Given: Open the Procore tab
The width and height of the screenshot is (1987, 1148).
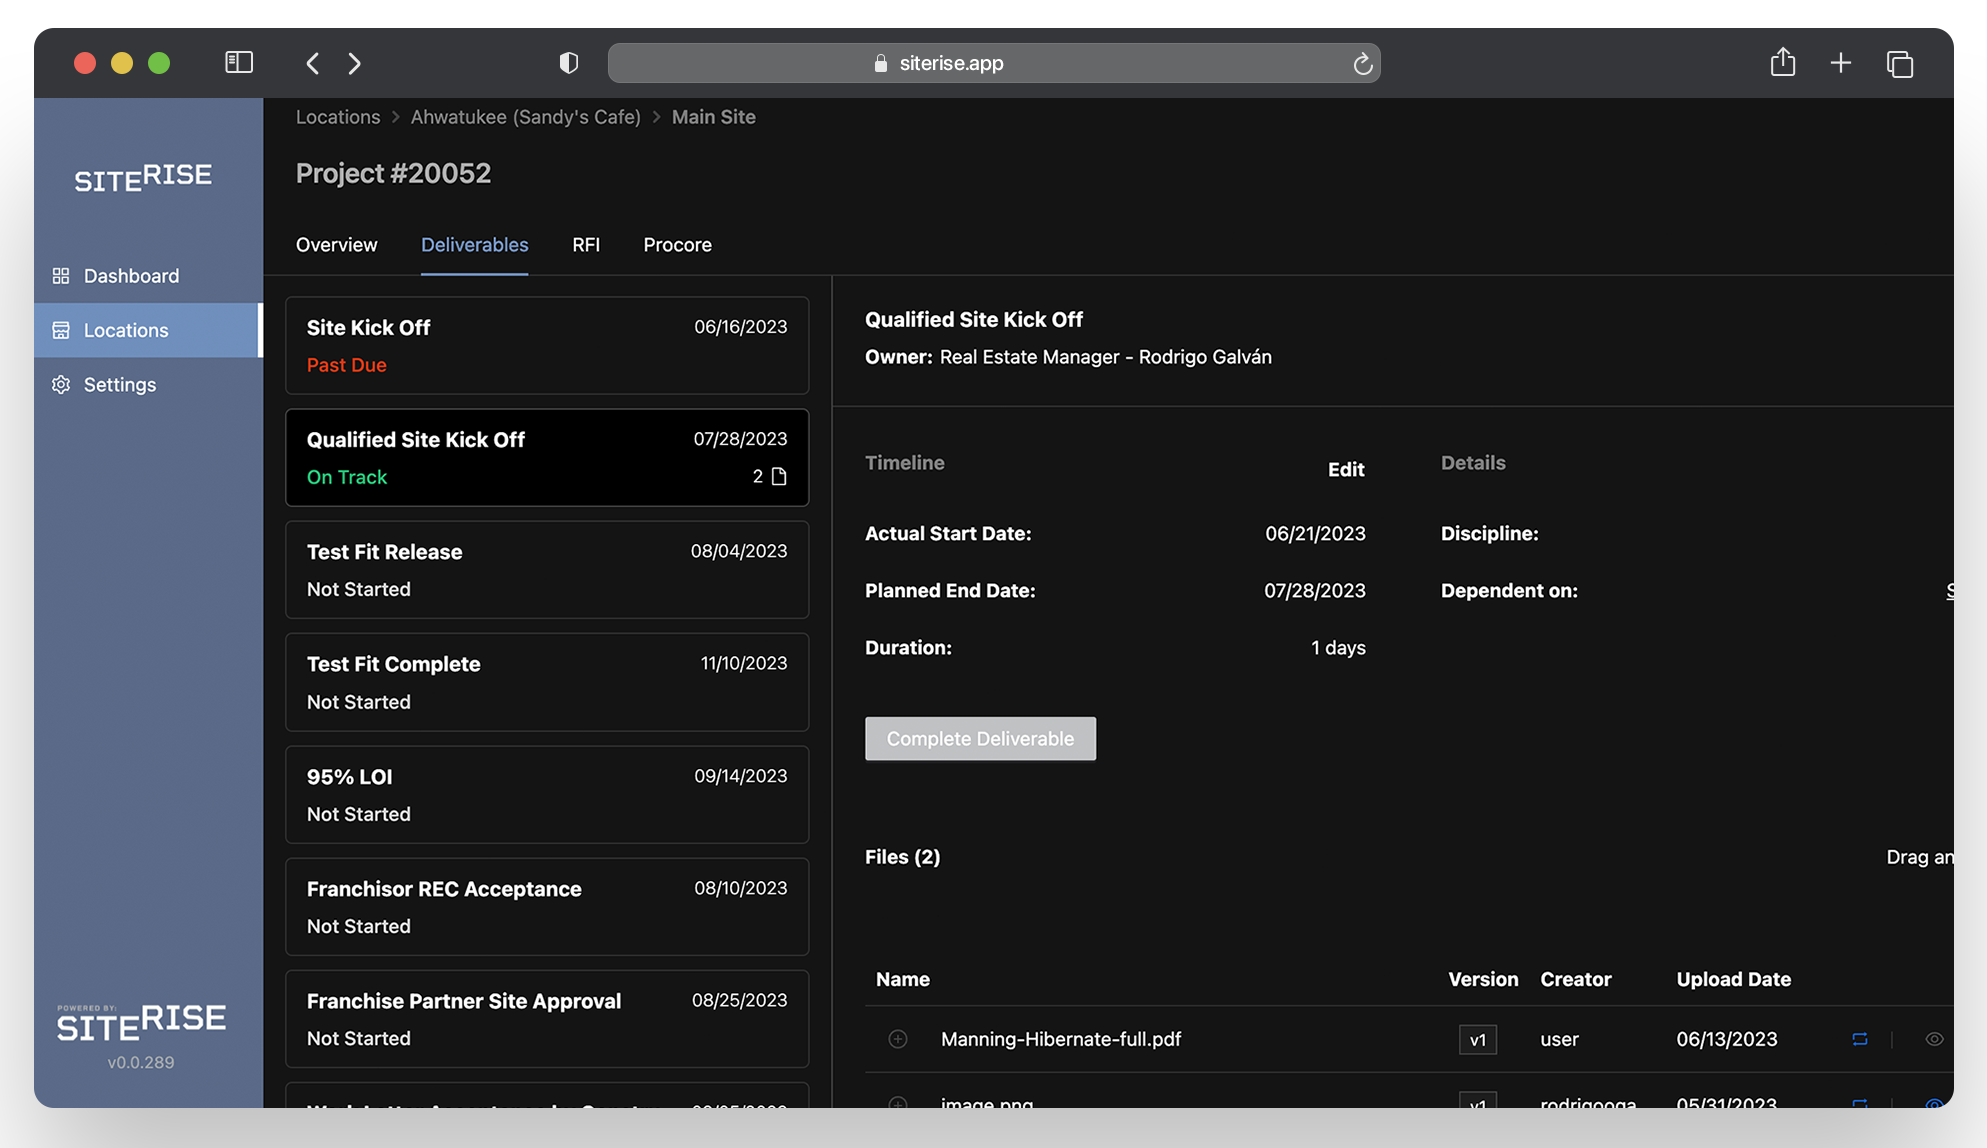Looking at the screenshot, I should (x=677, y=245).
